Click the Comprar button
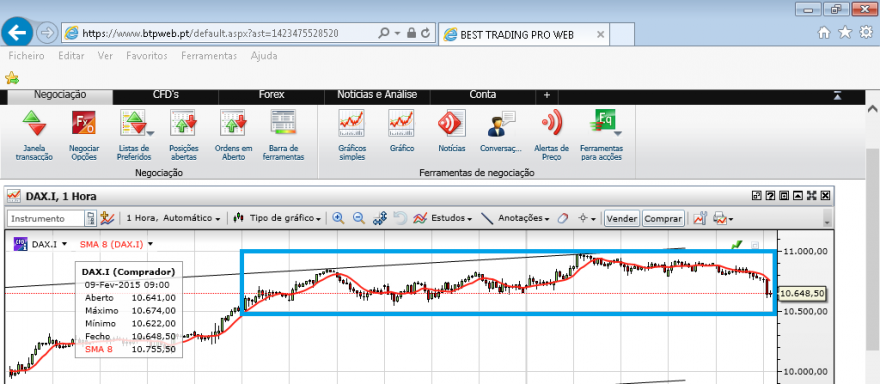The height and width of the screenshot is (384, 880). coord(663,218)
